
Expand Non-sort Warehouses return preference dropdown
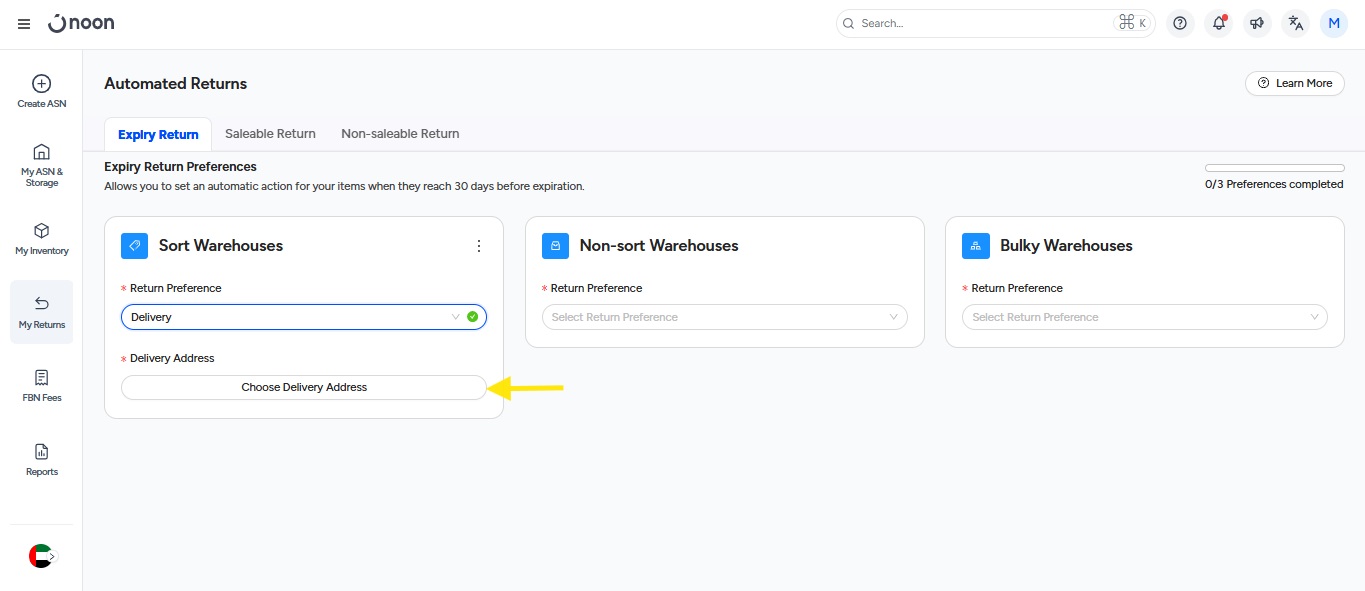point(724,317)
